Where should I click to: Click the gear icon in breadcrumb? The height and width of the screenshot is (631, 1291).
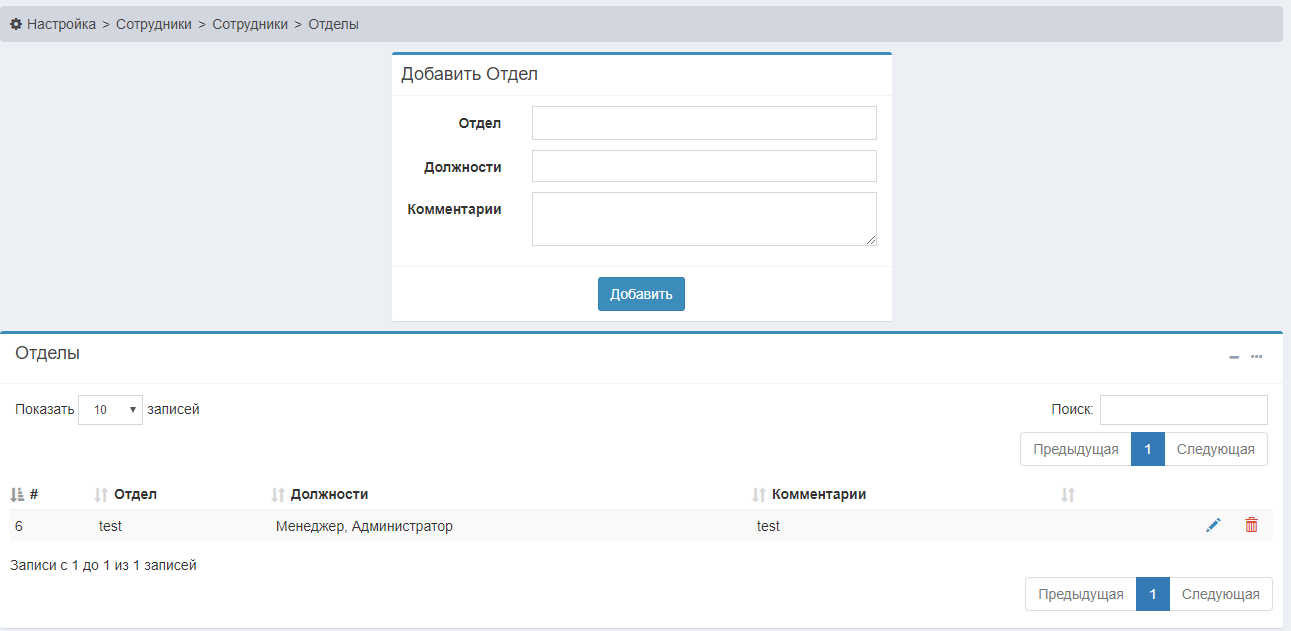(x=16, y=24)
